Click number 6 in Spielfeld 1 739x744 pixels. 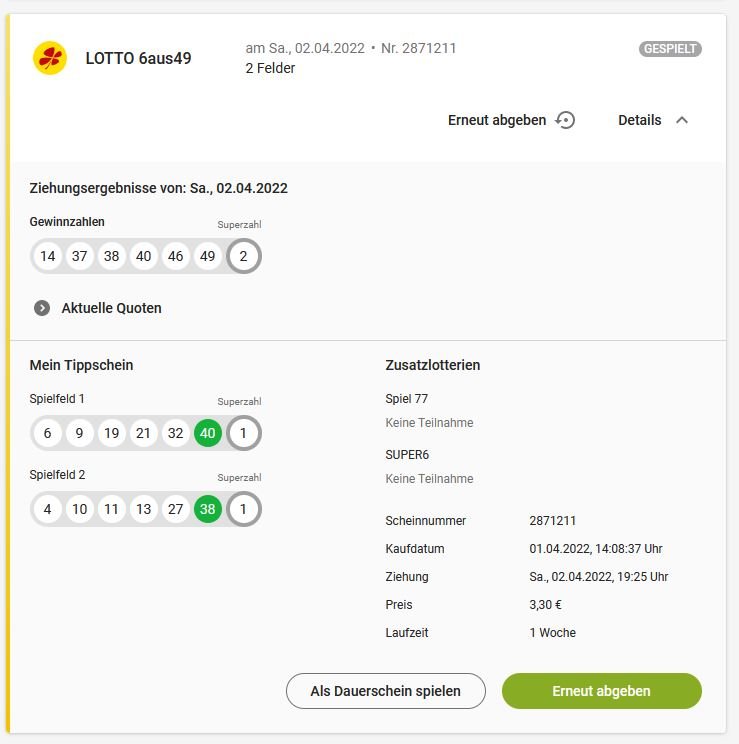tap(47, 433)
